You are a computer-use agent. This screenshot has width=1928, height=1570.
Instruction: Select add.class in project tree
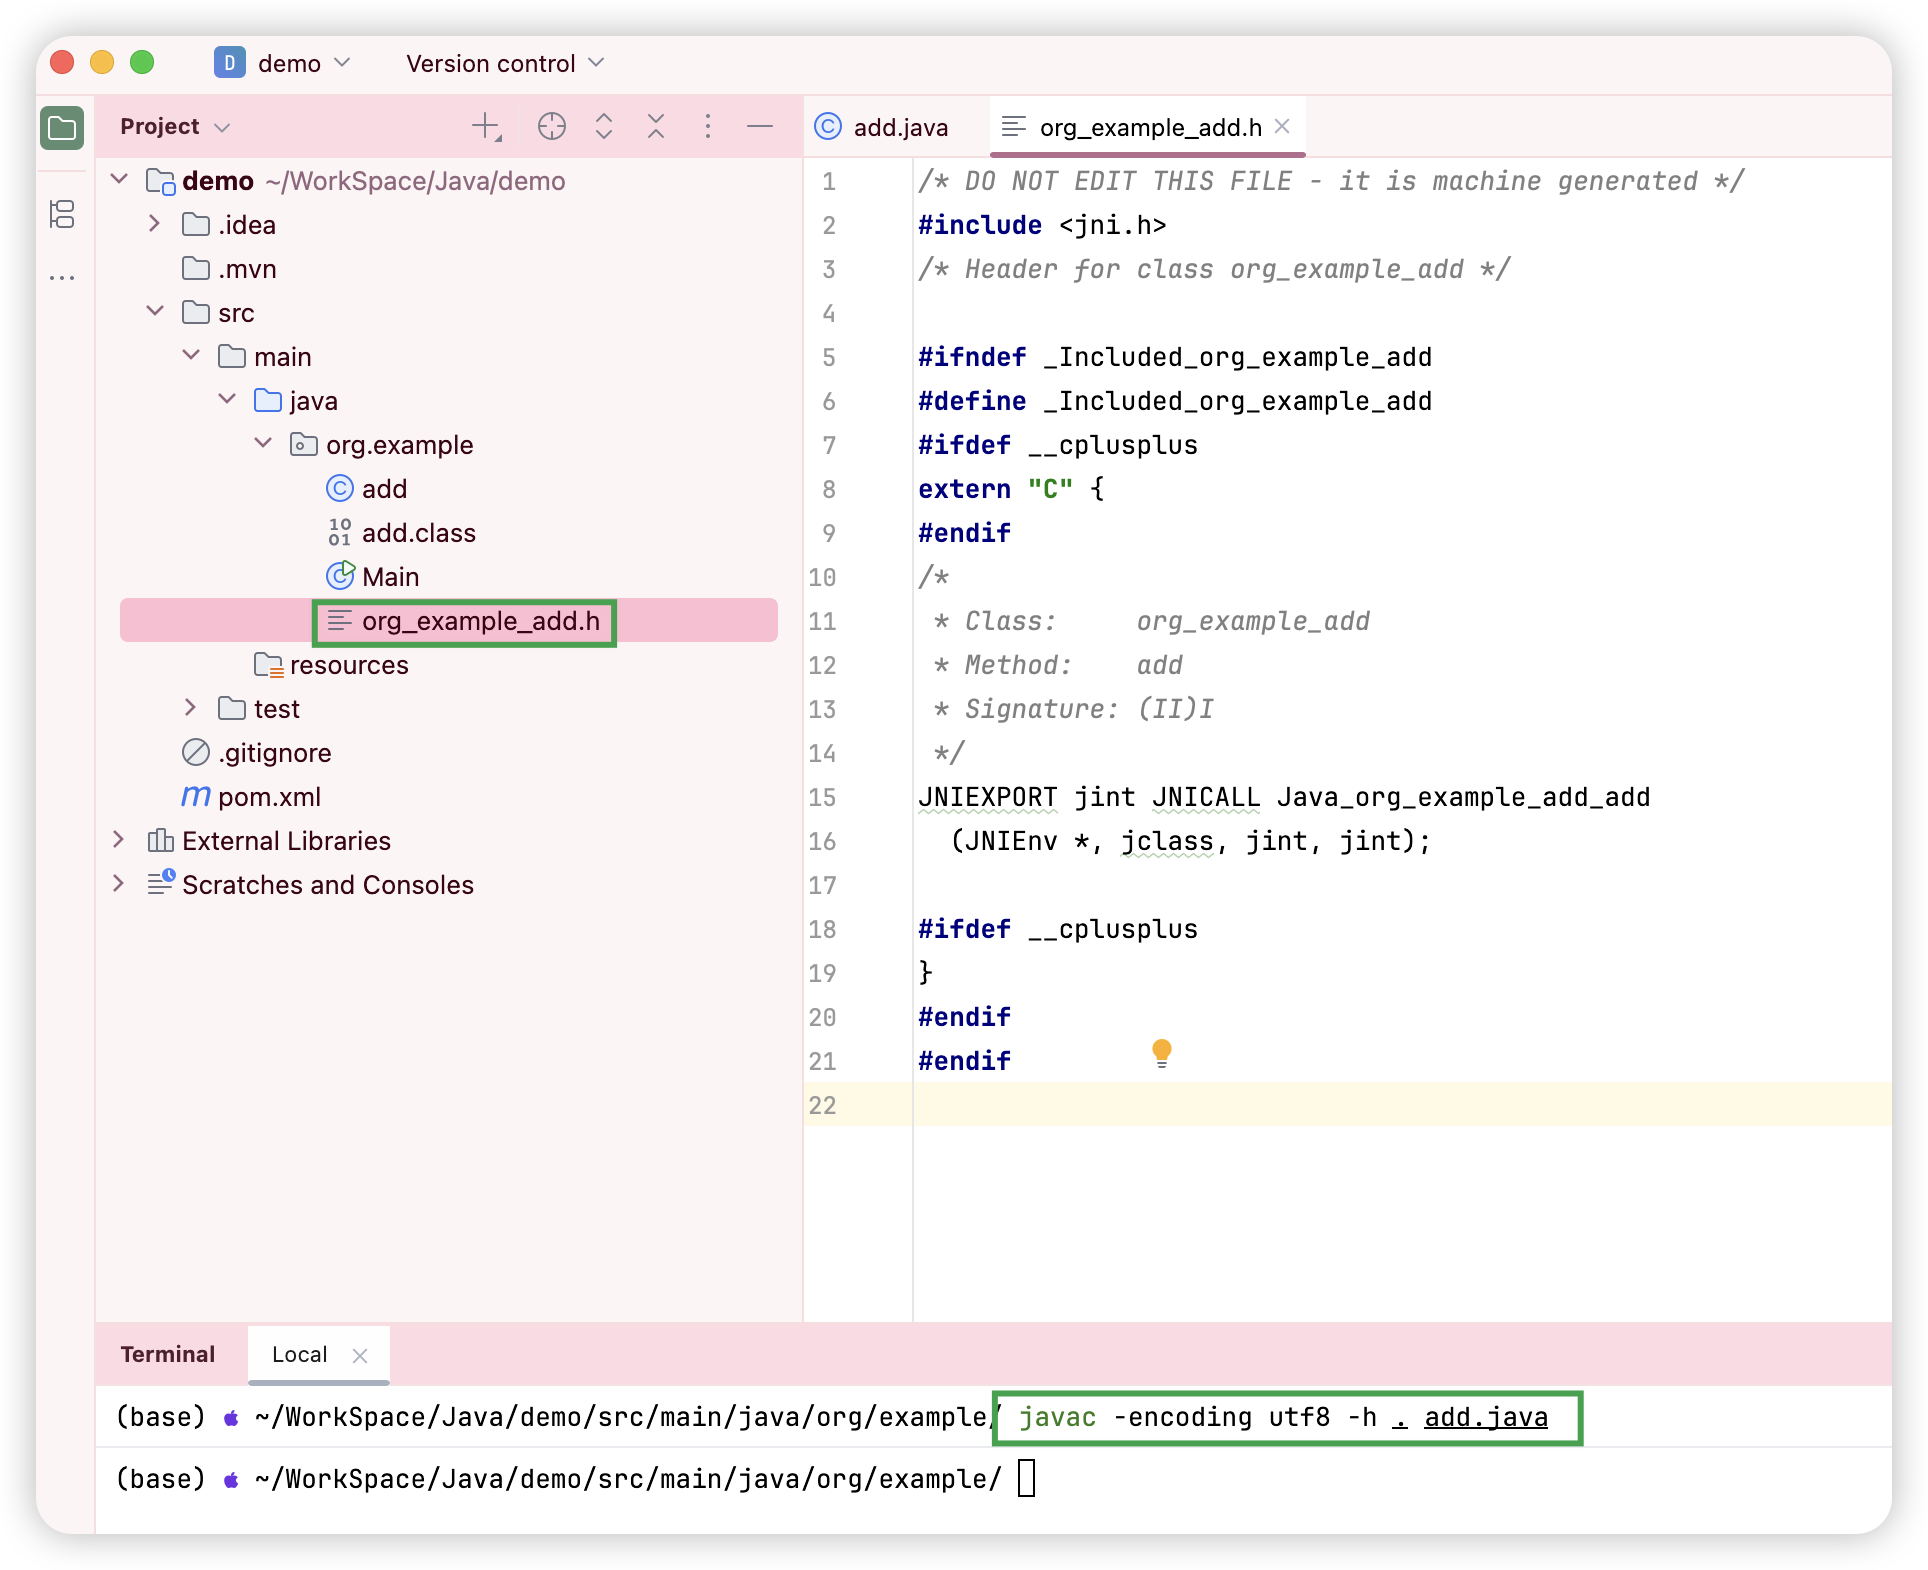click(419, 533)
